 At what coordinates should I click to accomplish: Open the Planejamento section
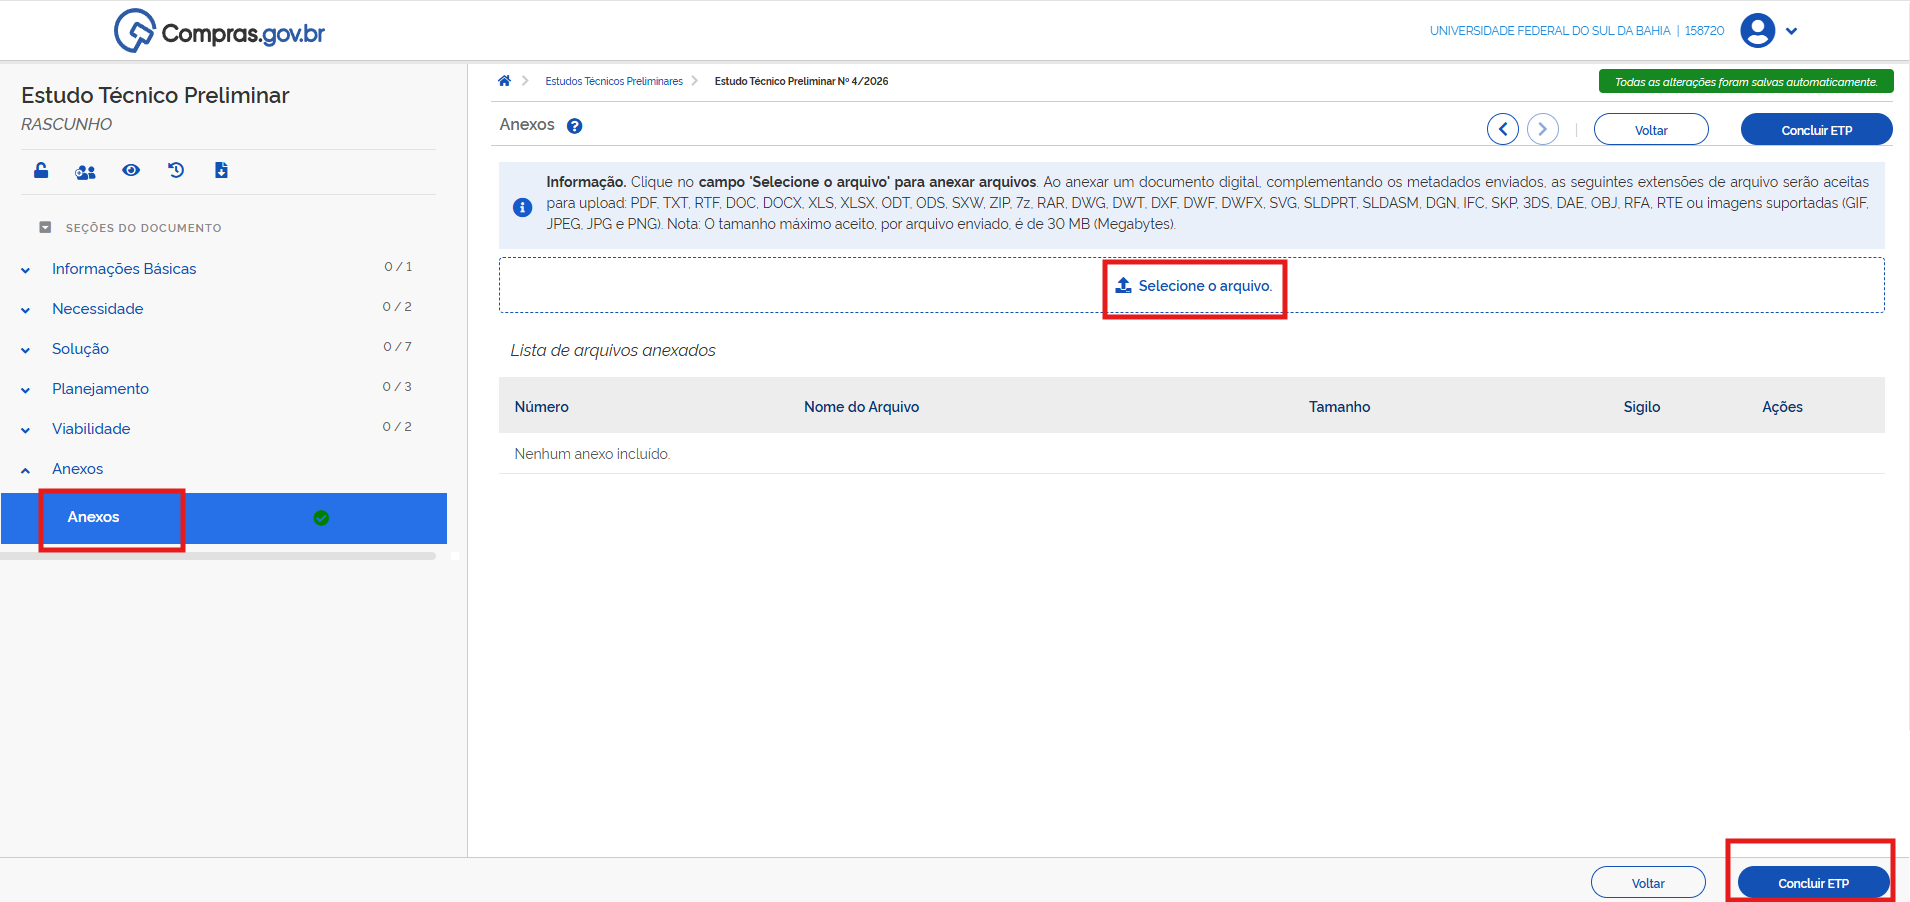click(100, 389)
